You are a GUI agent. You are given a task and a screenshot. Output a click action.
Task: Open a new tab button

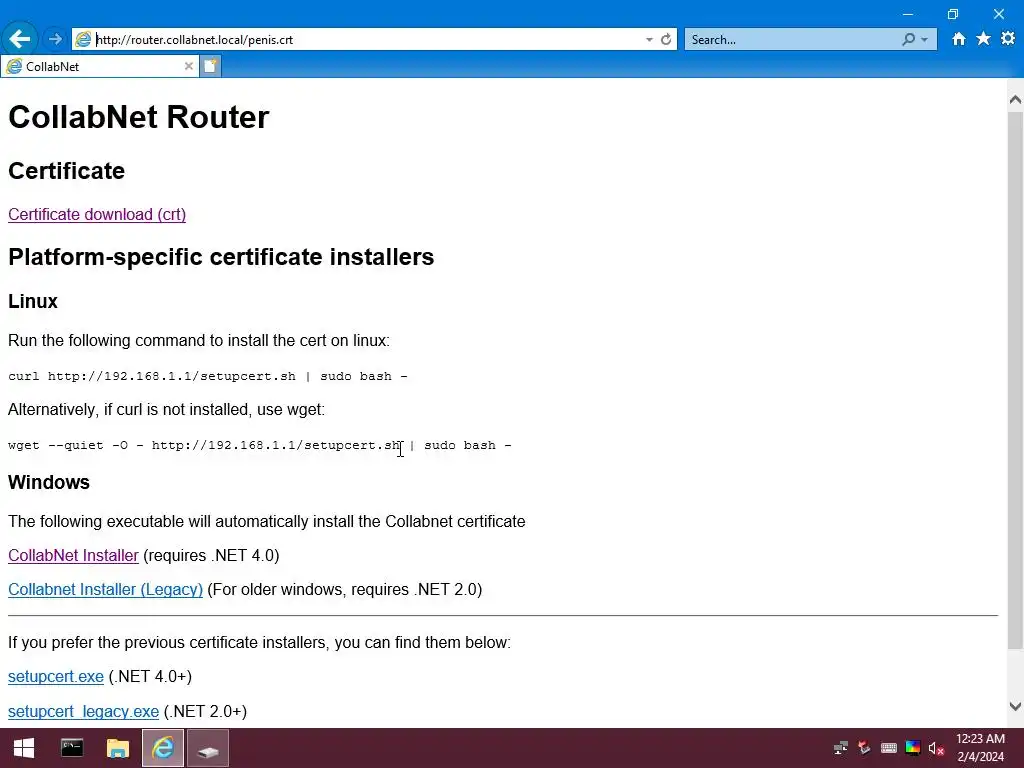210,66
